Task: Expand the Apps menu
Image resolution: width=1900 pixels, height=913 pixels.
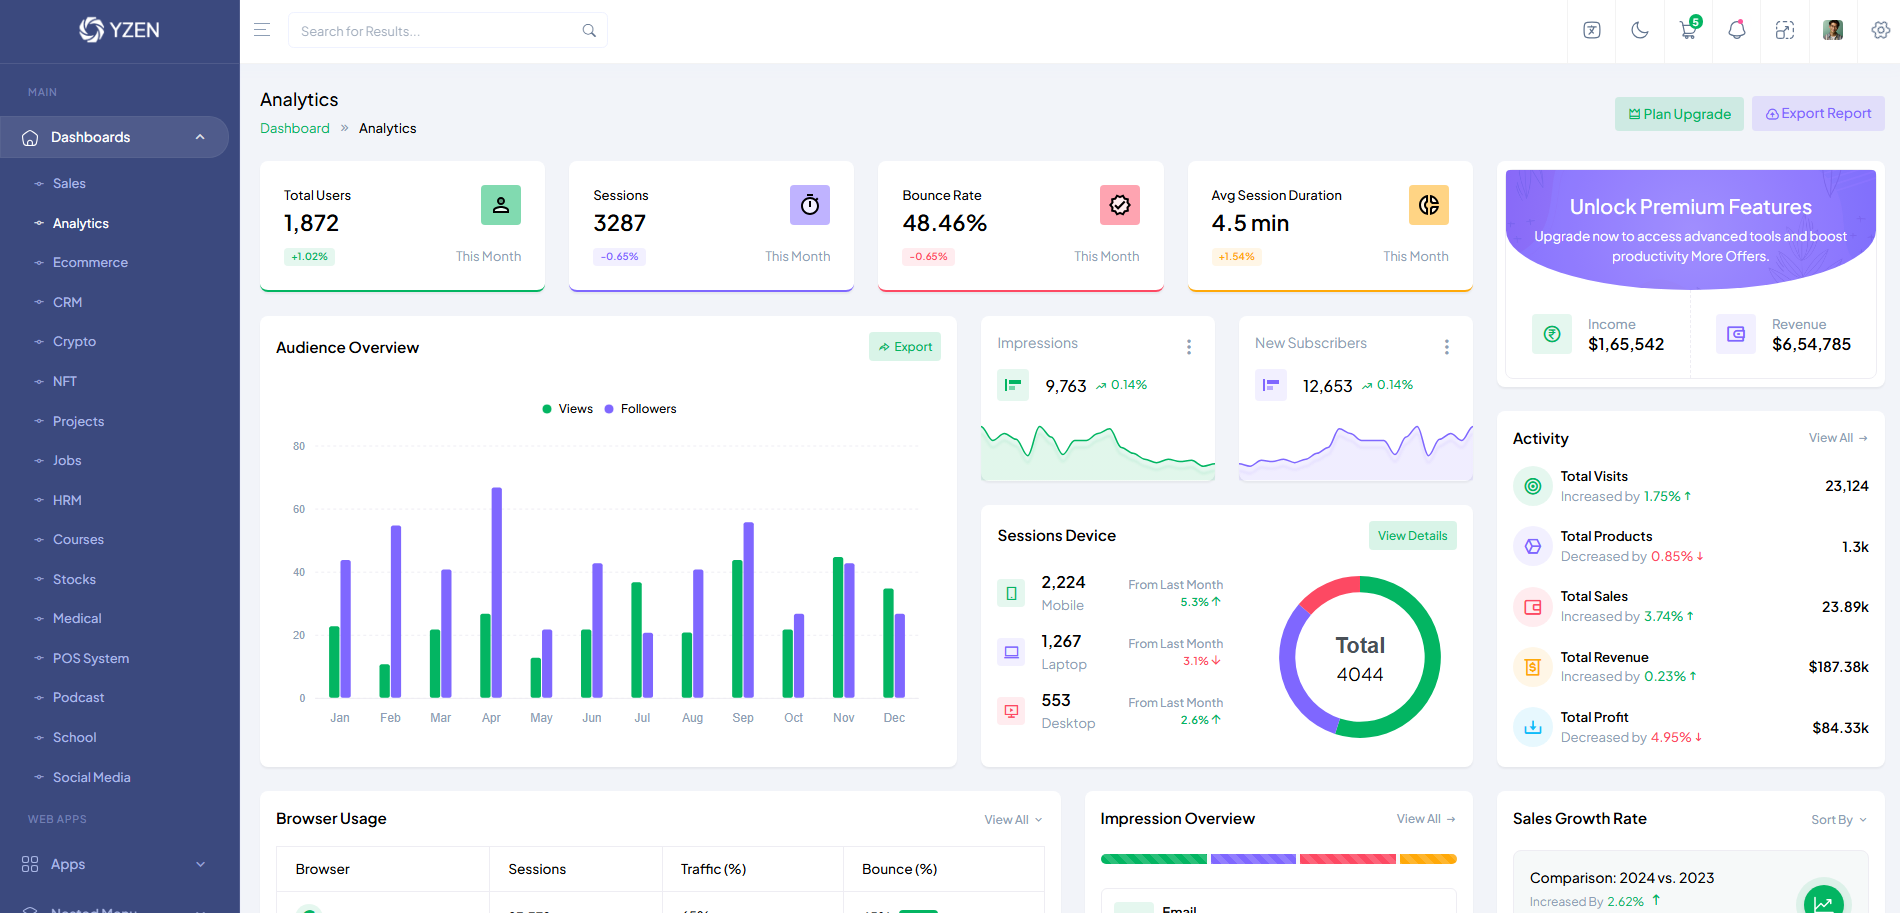Action: pyautogui.click(x=114, y=864)
